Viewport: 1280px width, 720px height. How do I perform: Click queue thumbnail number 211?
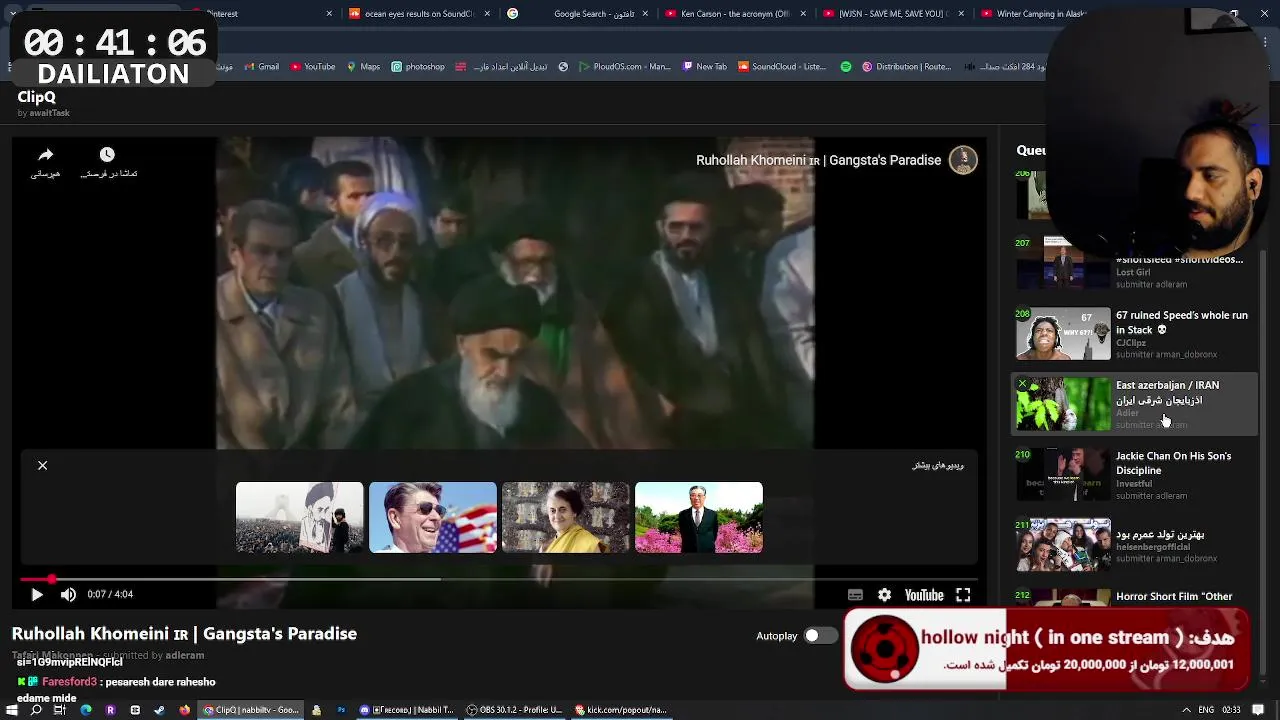[x=1063, y=545]
